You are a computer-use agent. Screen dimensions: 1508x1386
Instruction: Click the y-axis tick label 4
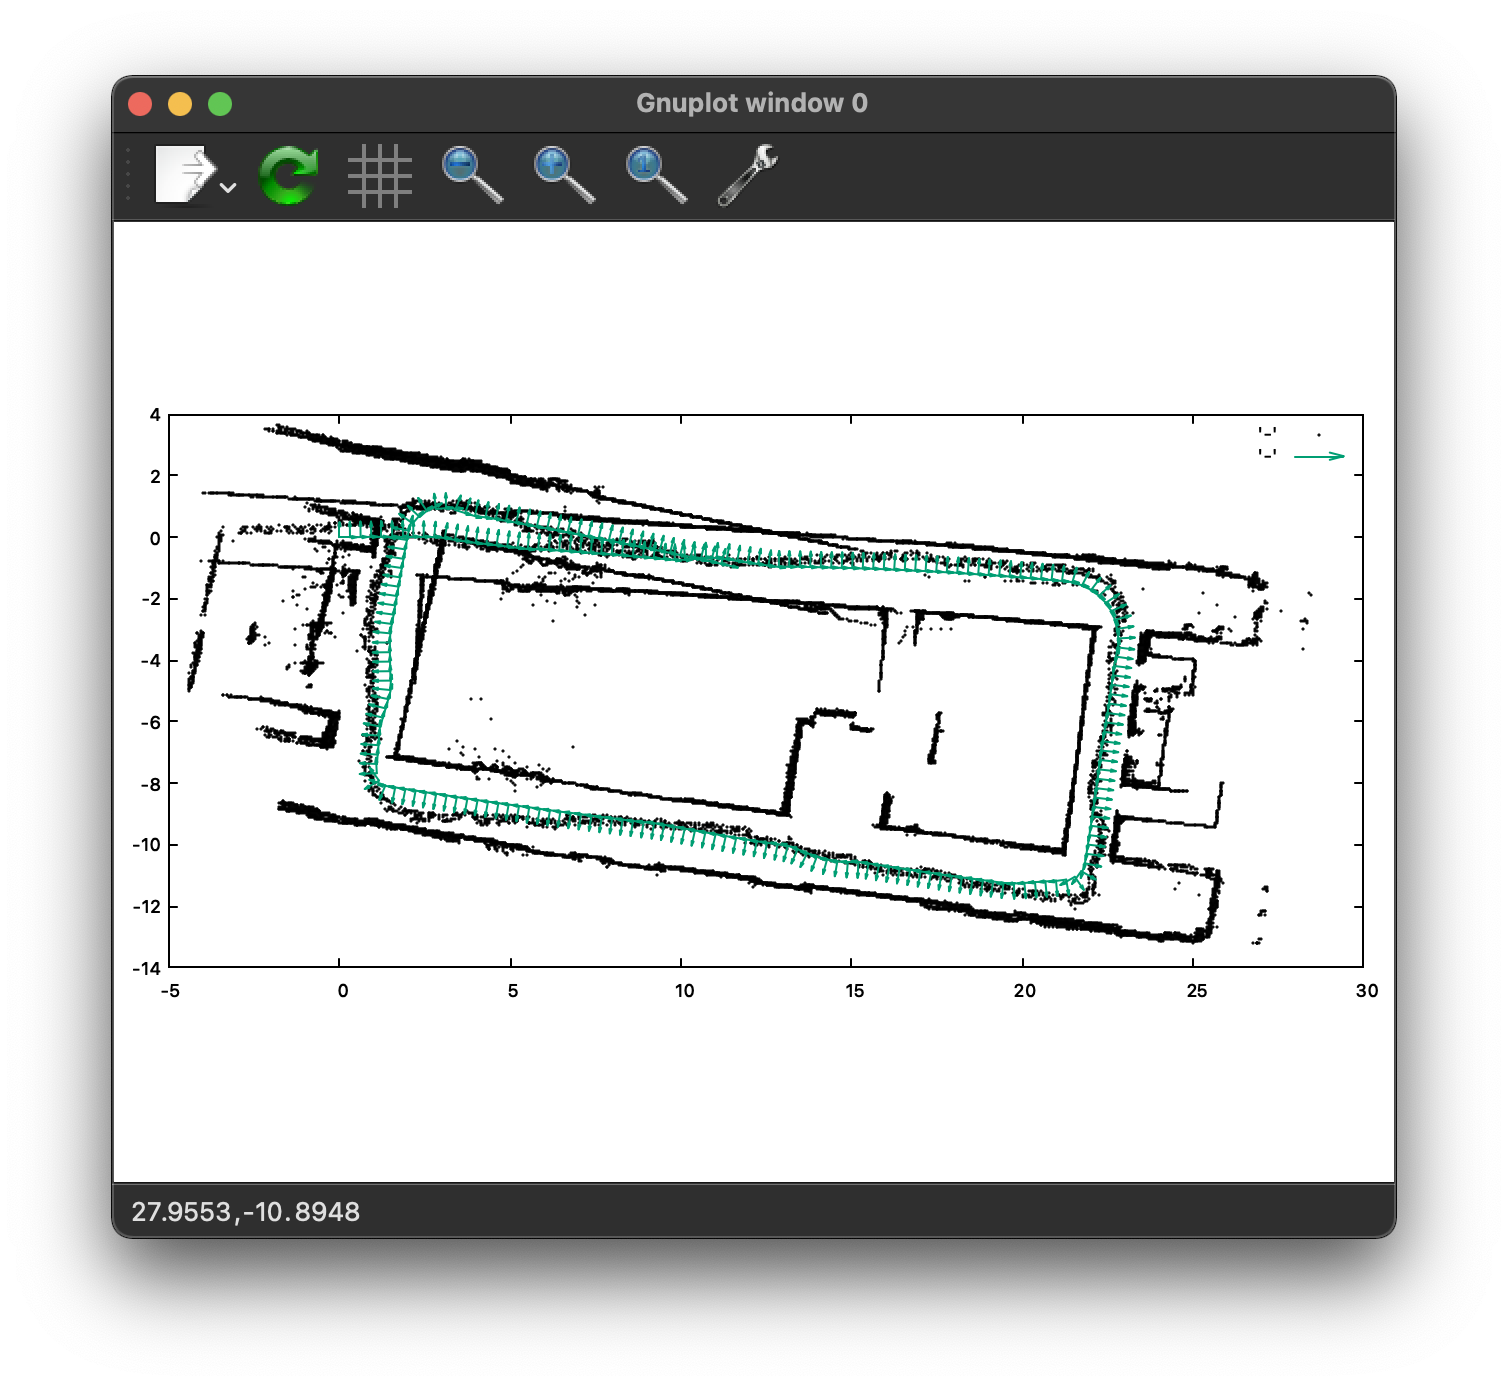tap(155, 415)
